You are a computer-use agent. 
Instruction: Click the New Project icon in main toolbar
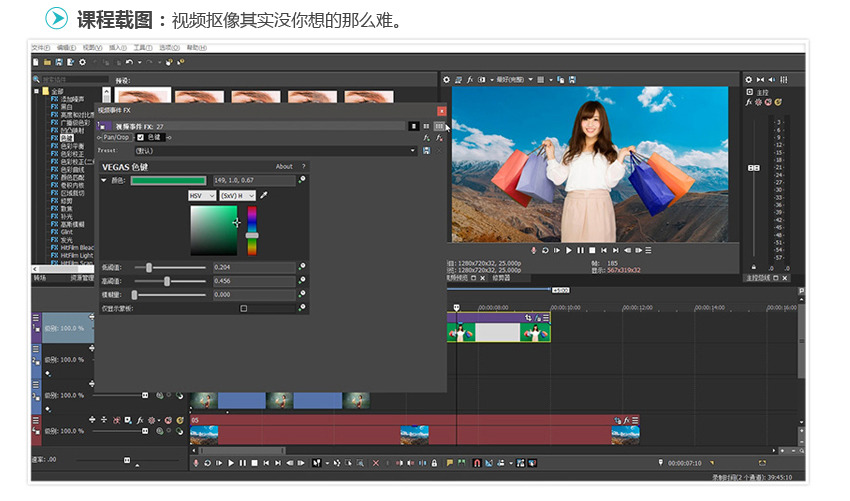point(36,62)
